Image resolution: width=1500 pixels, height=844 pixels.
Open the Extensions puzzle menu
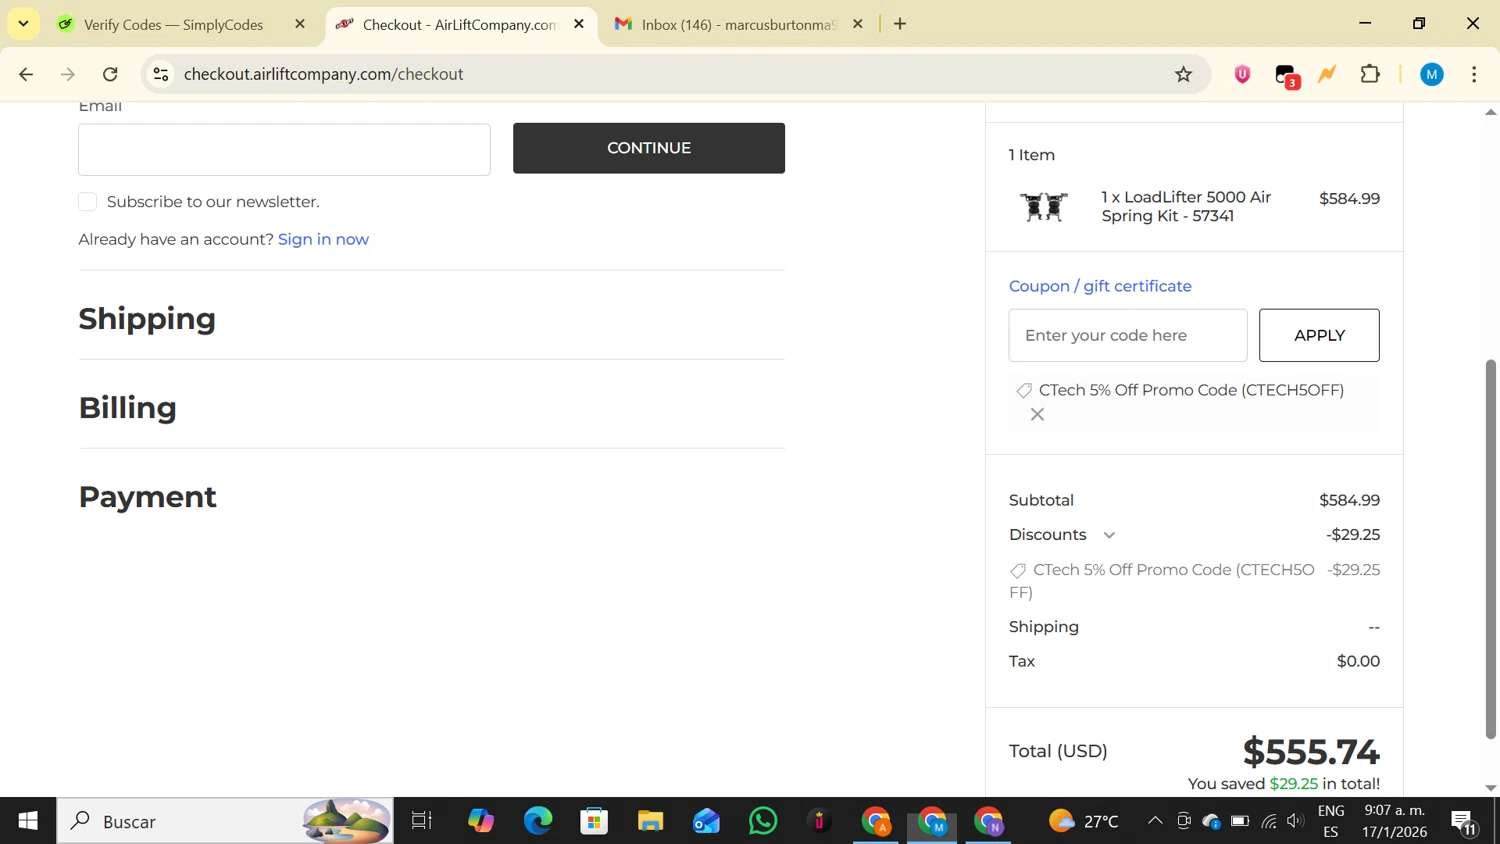[1371, 74]
